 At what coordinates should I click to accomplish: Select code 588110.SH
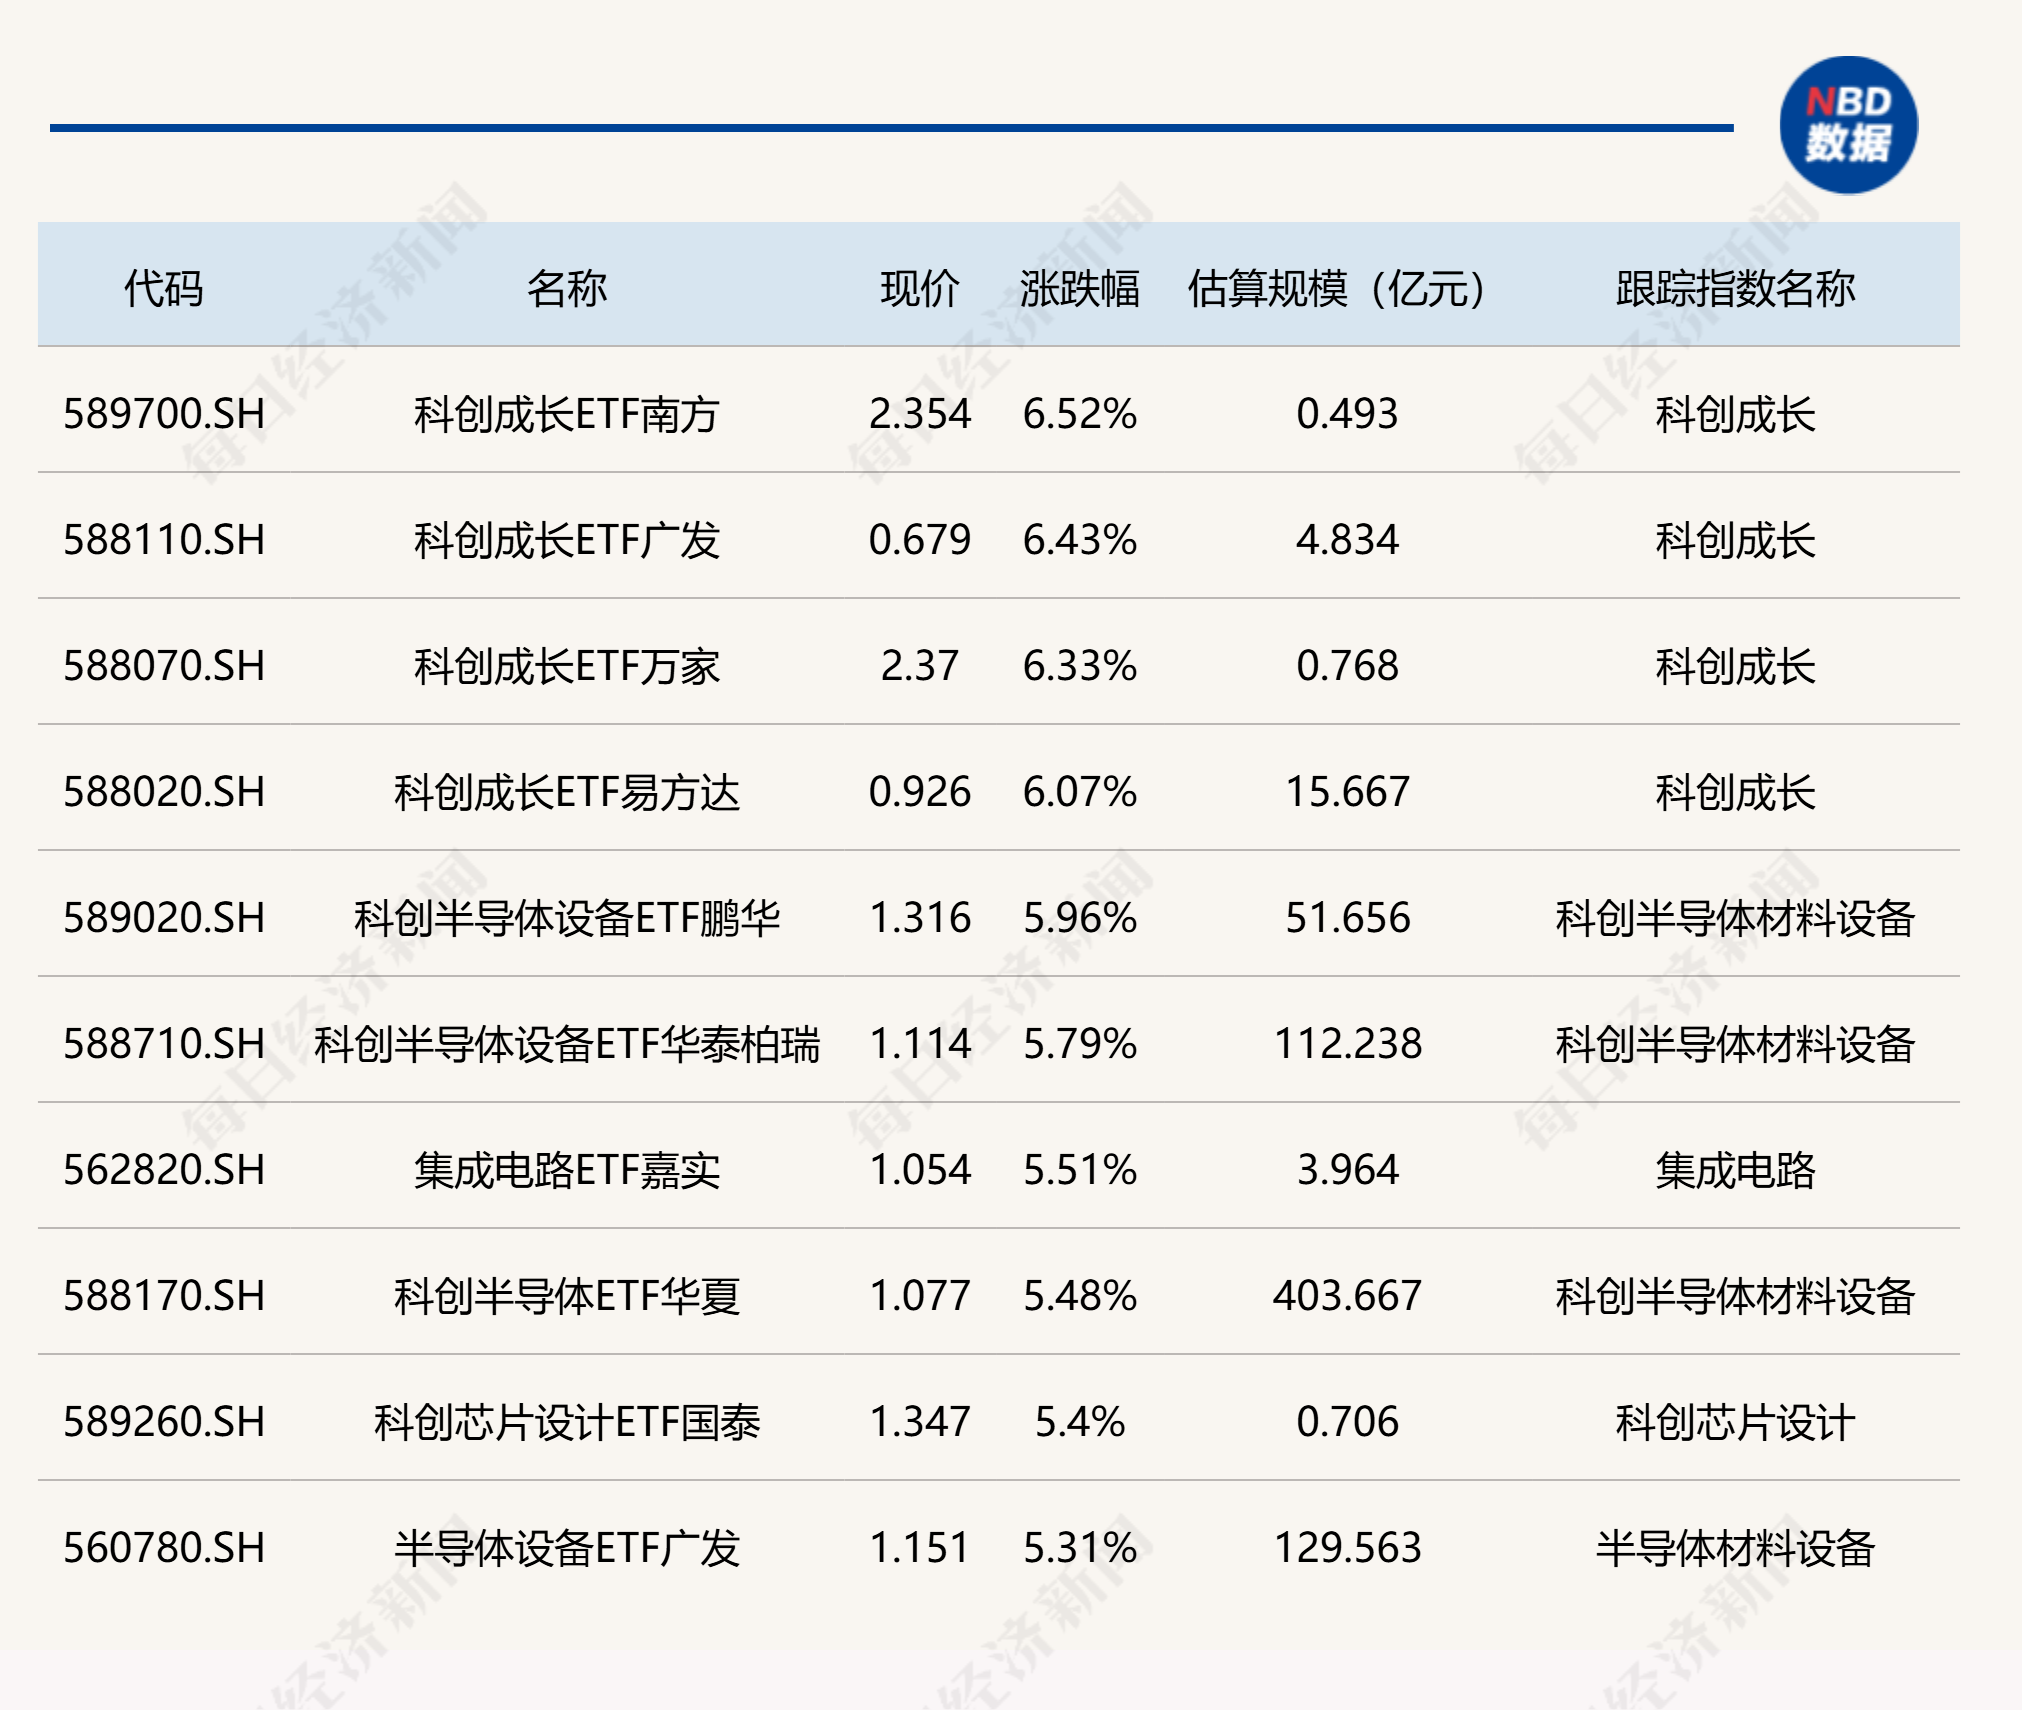coord(164,540)
